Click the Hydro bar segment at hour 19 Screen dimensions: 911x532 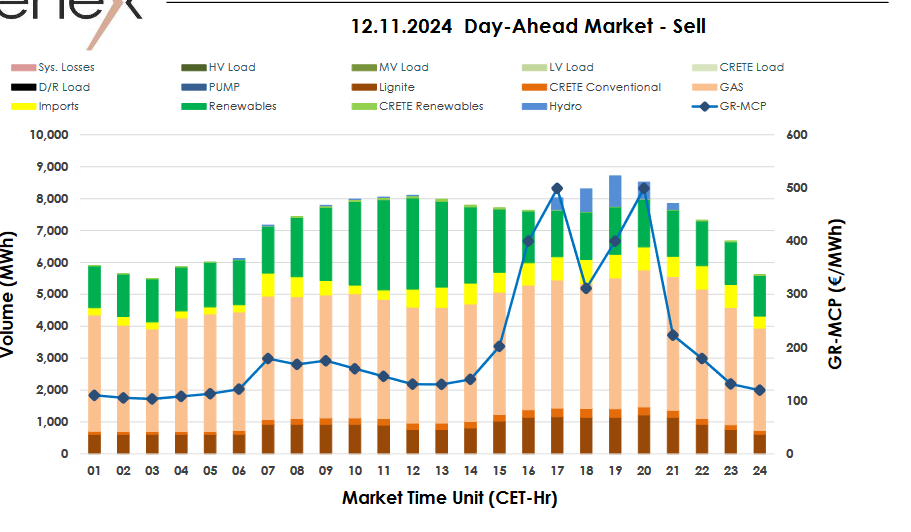(615, 191)
